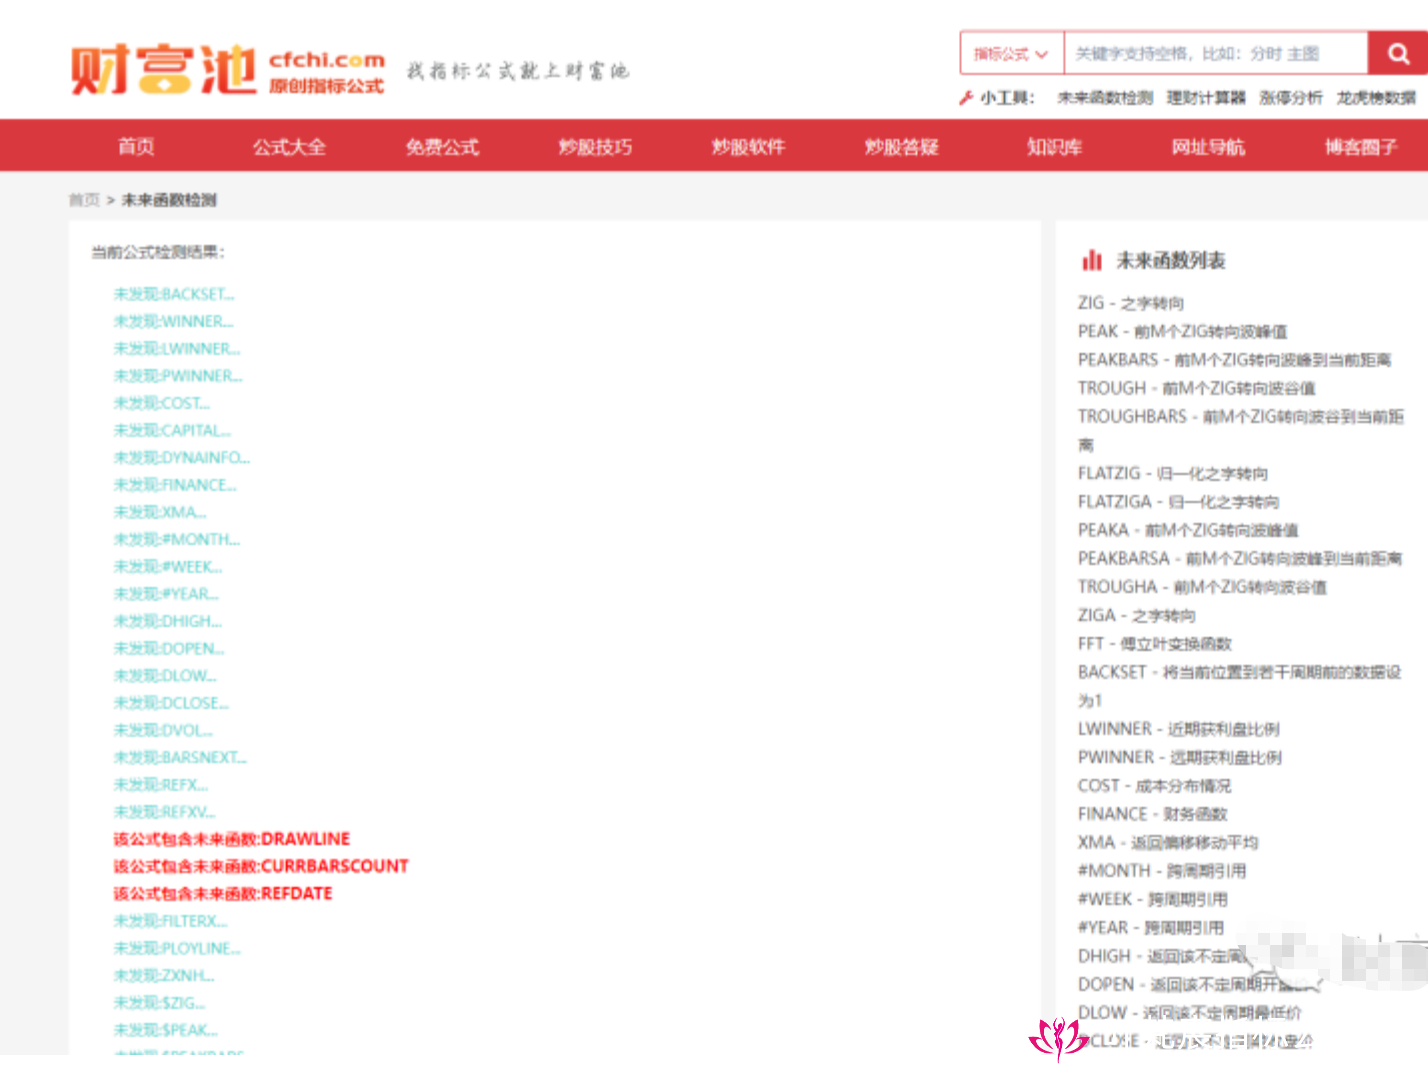Open the 炒股技巧 menu item
Viewport: 1428px width, 1088px height.
tap(595, 146)
